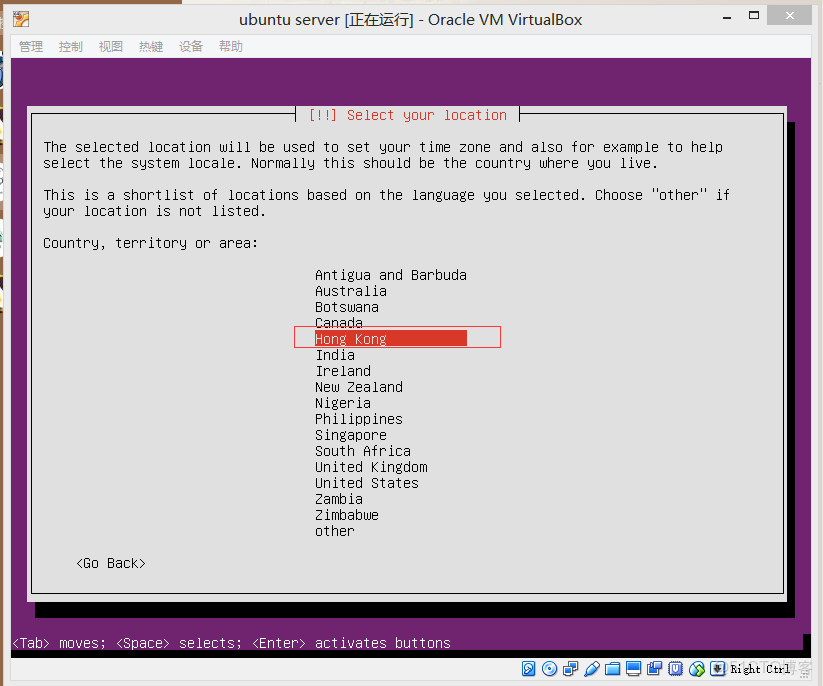This screenshot has width=823, height=686.
Task: Open the 帮助 menu
Action: click(231, 47)
